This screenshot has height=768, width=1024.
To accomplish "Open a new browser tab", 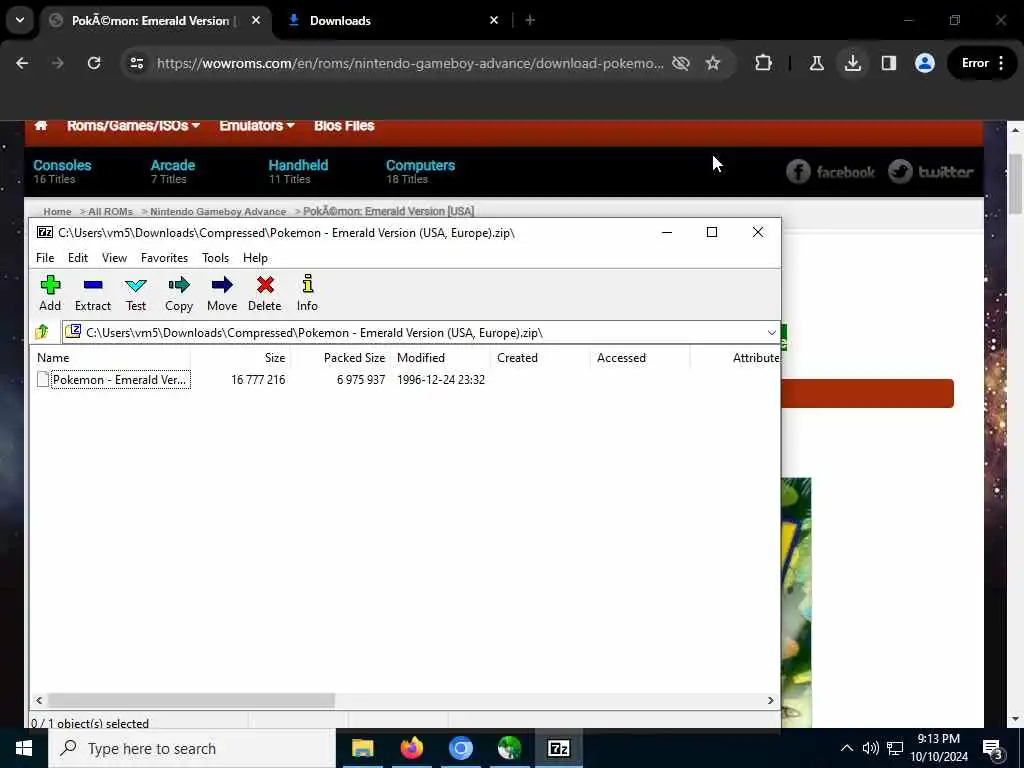I will [530, 20].
